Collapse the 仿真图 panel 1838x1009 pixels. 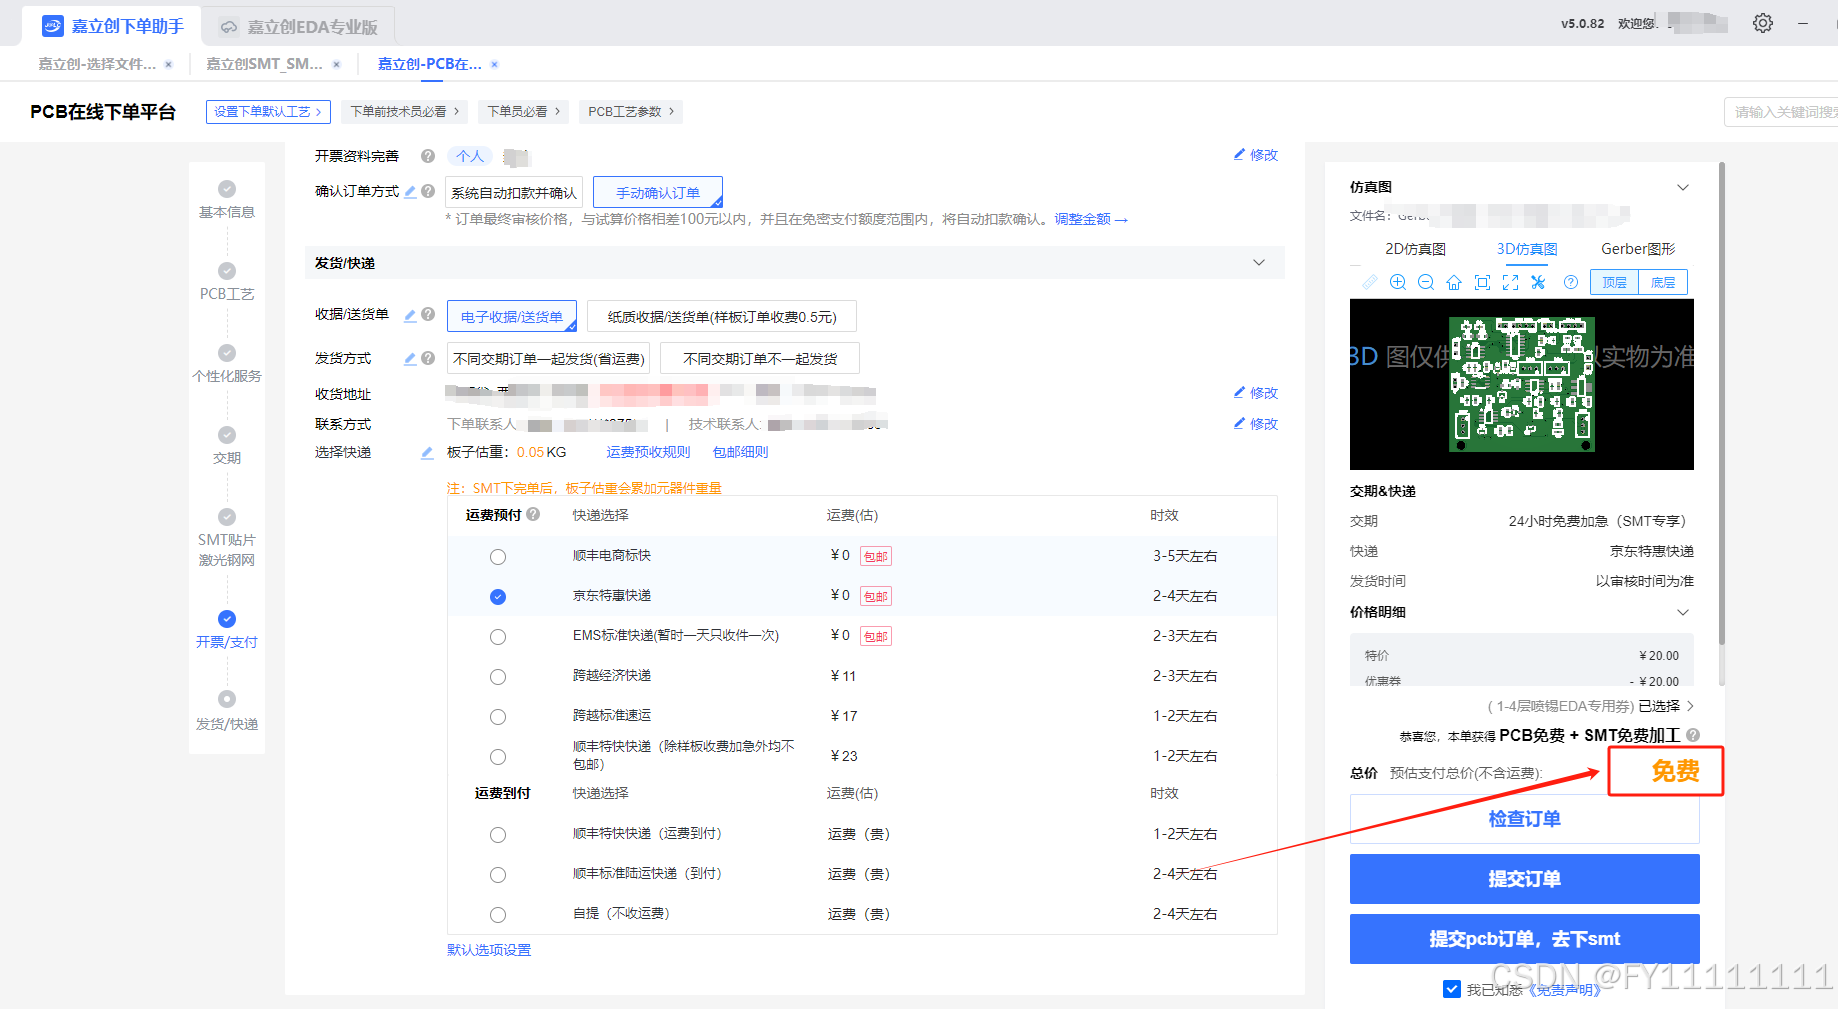[1683, 187]
